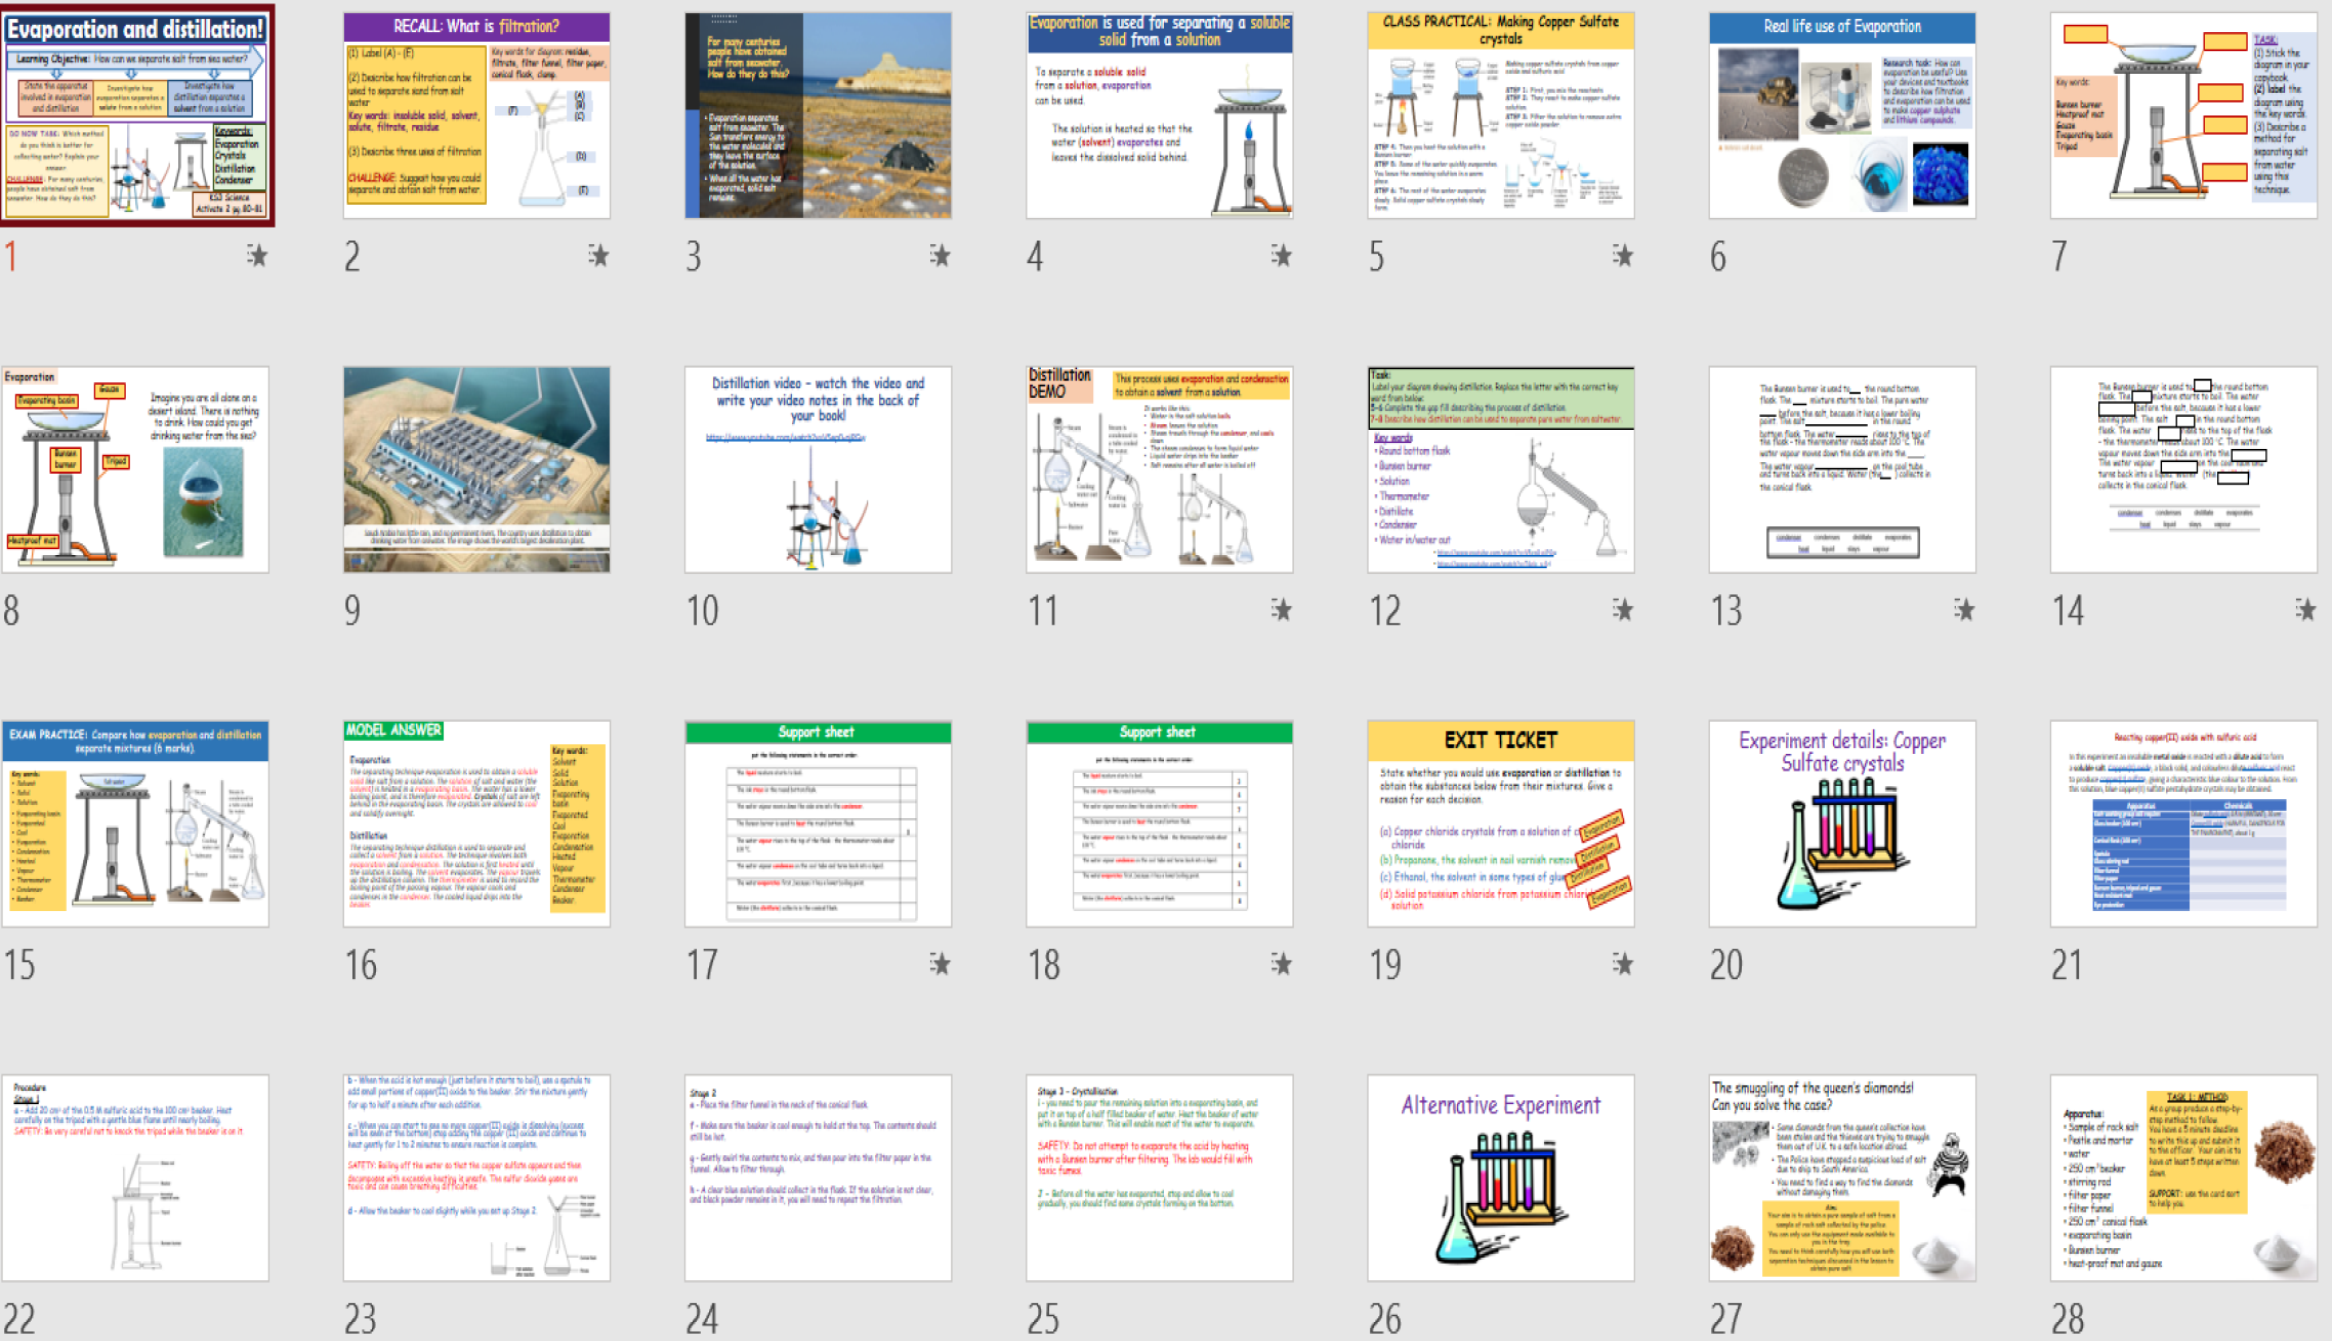The height and width of the screenshot is (1341, 2332).
Task: Preview animation star beside slide 2 filtration recall
Action: tap(599, 256)
